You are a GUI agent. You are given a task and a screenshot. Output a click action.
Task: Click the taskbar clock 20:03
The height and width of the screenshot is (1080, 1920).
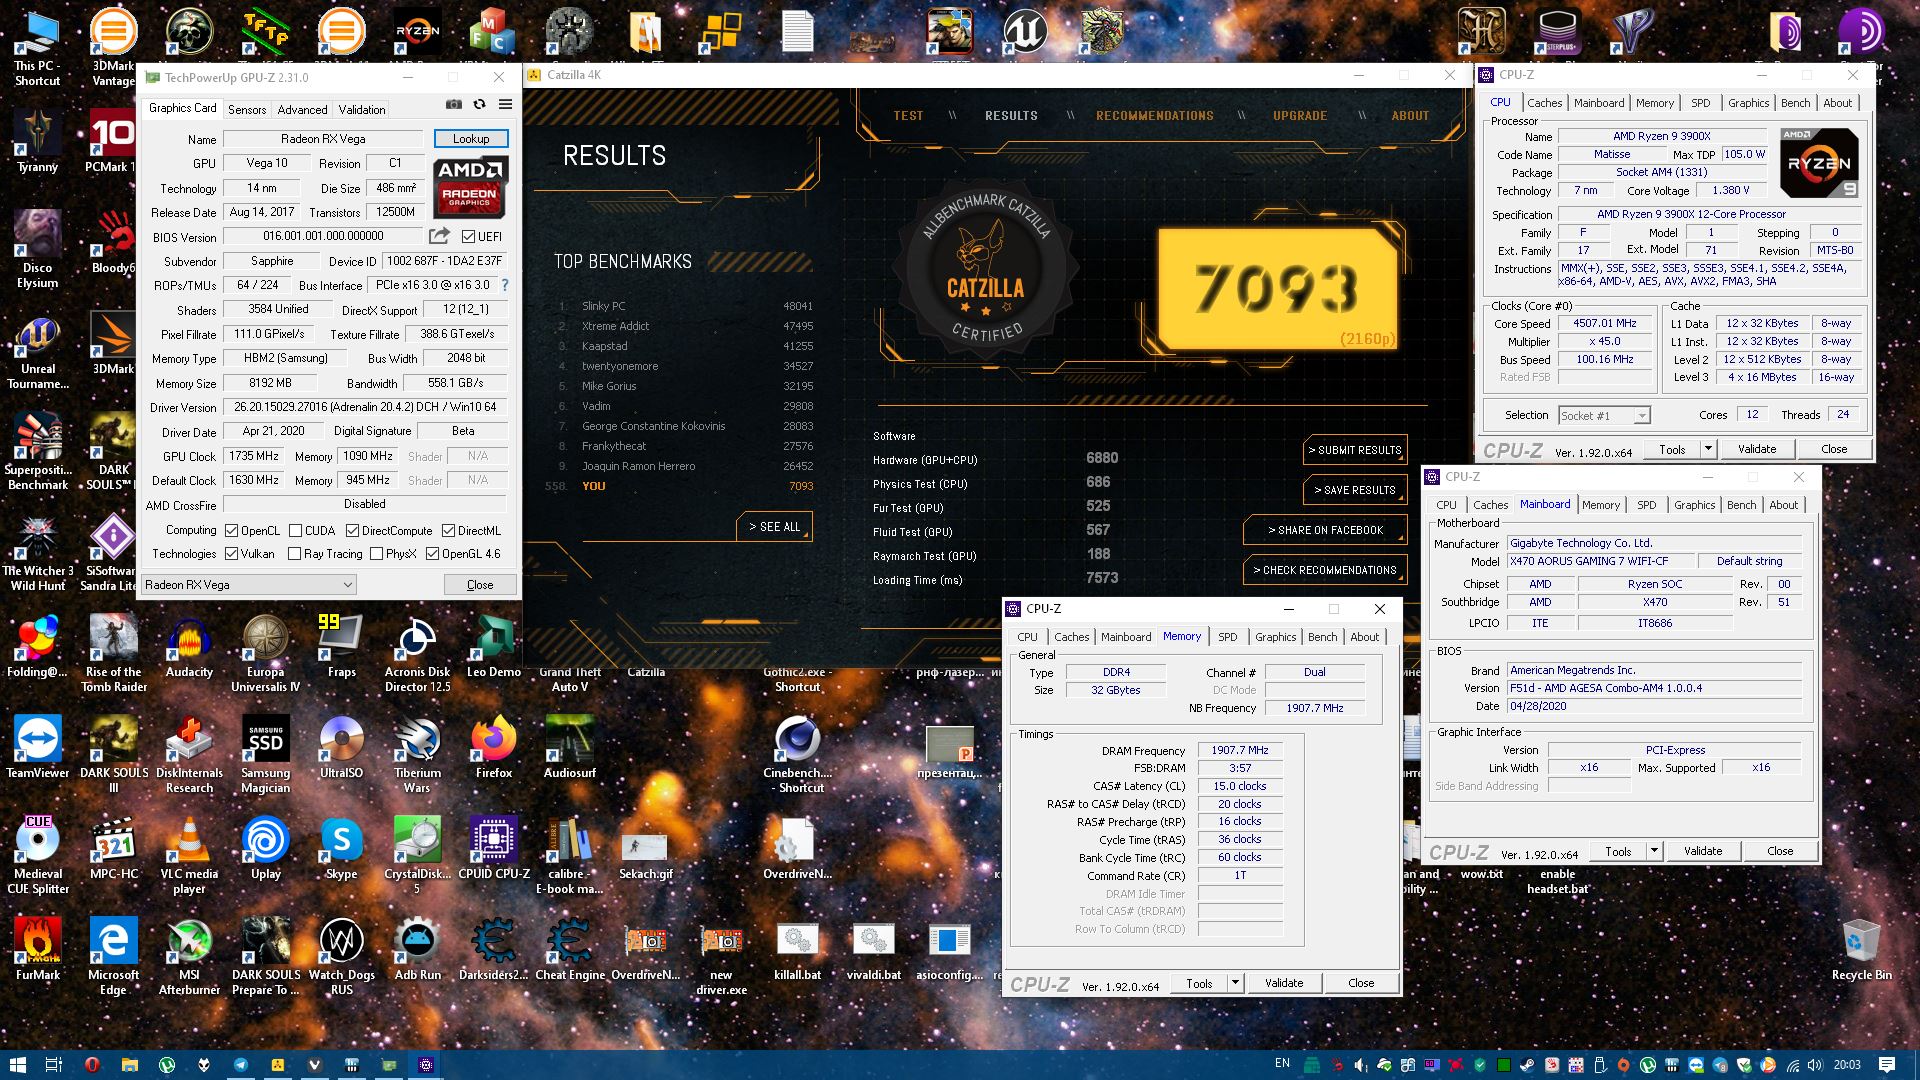(x=1846, y=1064)
